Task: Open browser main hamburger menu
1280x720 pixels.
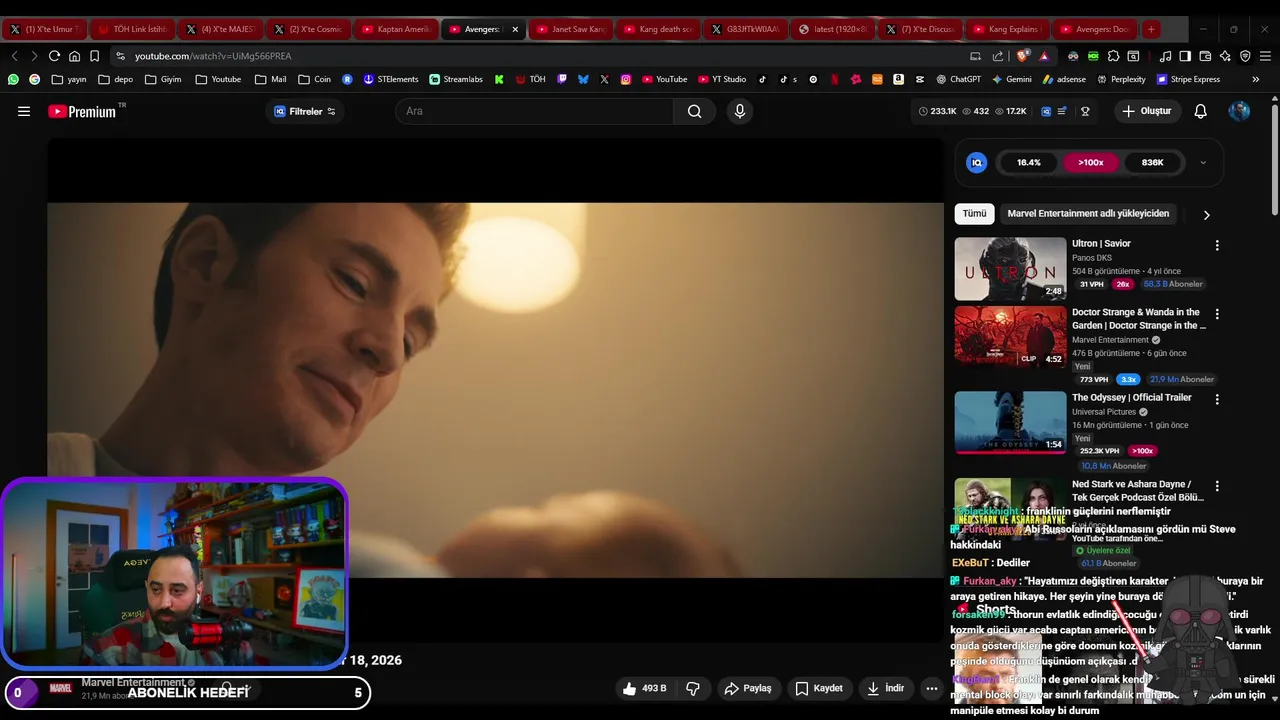Action: coord(1265,56)
